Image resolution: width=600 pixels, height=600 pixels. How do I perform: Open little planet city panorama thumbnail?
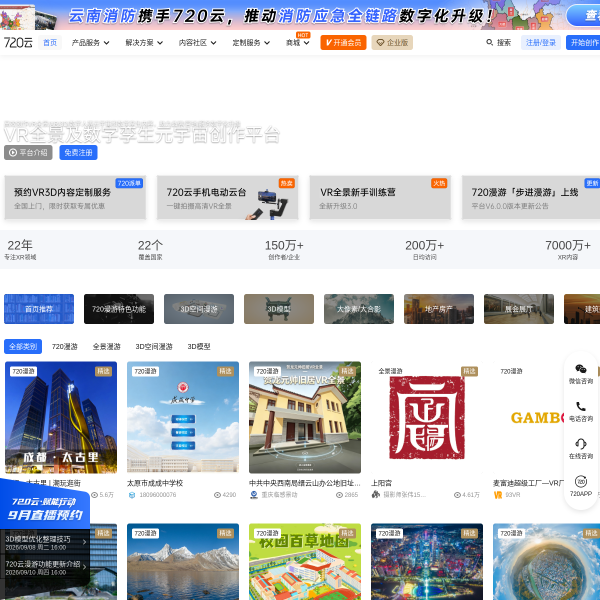coord(546,562)
